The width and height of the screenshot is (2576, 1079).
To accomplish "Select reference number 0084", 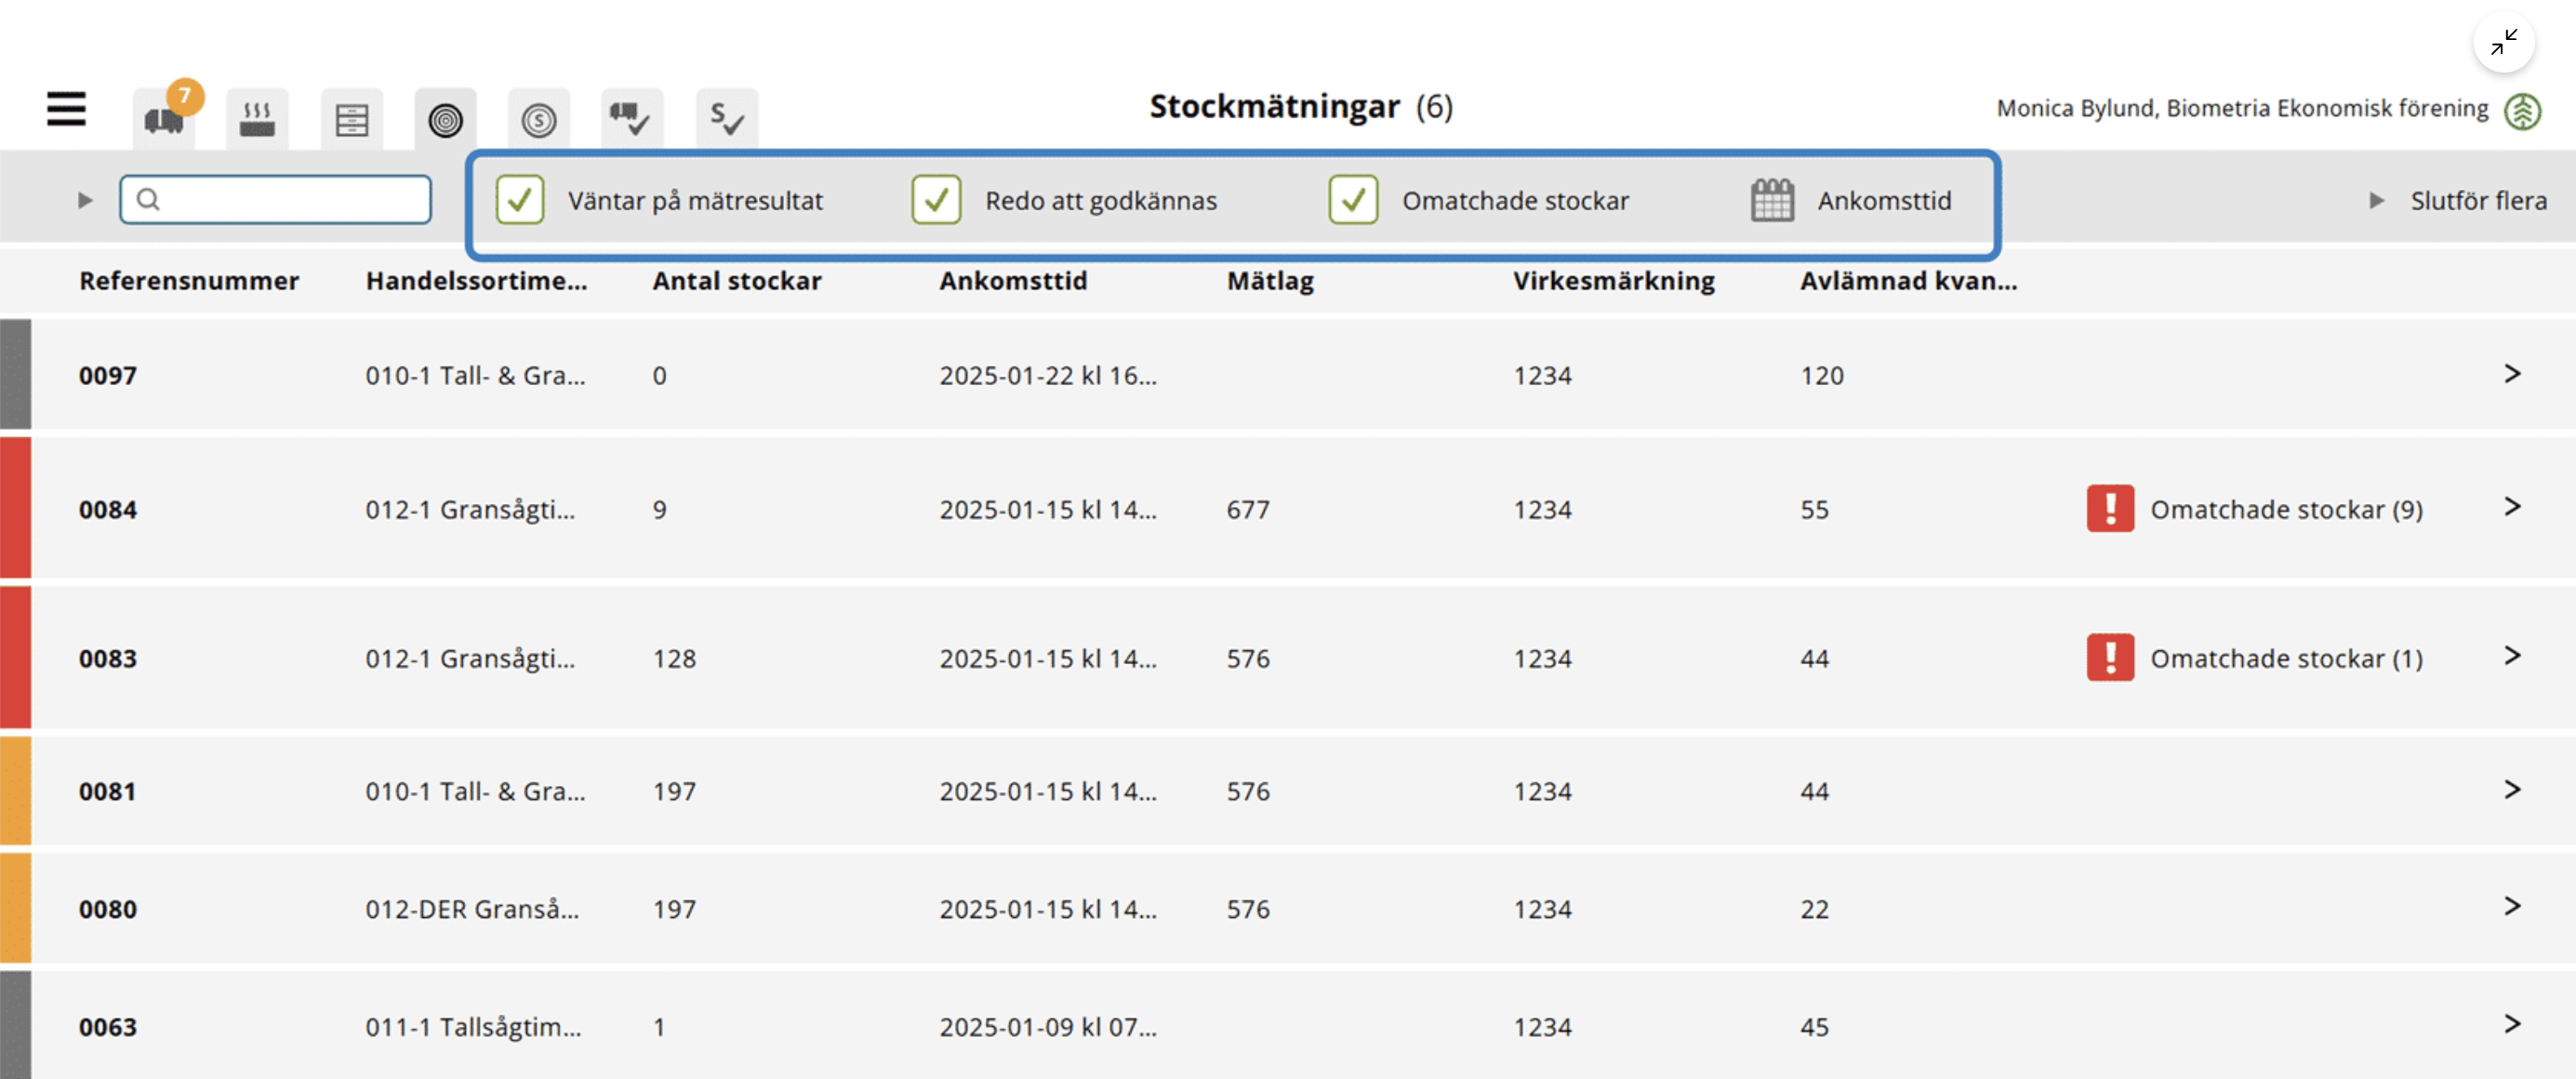I will point(108,510).
